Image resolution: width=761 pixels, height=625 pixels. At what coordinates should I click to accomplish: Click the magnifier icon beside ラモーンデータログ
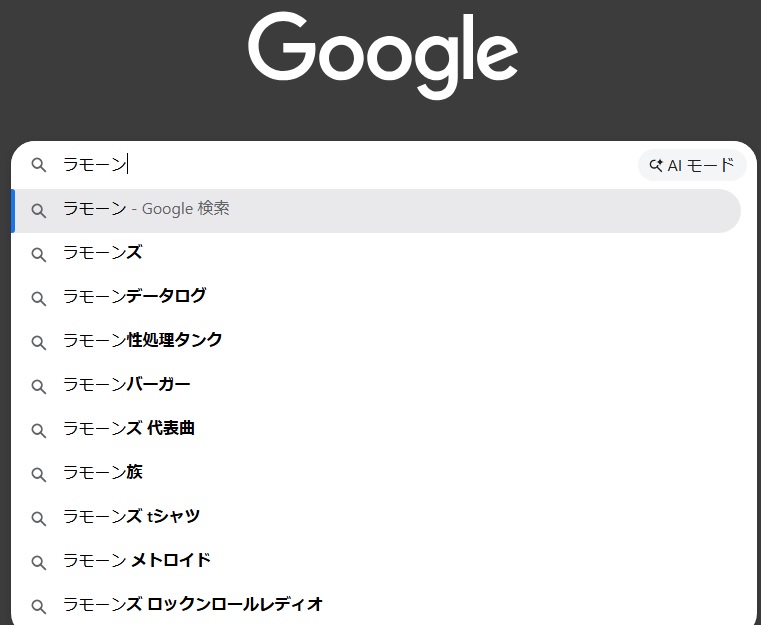[39, 298]
